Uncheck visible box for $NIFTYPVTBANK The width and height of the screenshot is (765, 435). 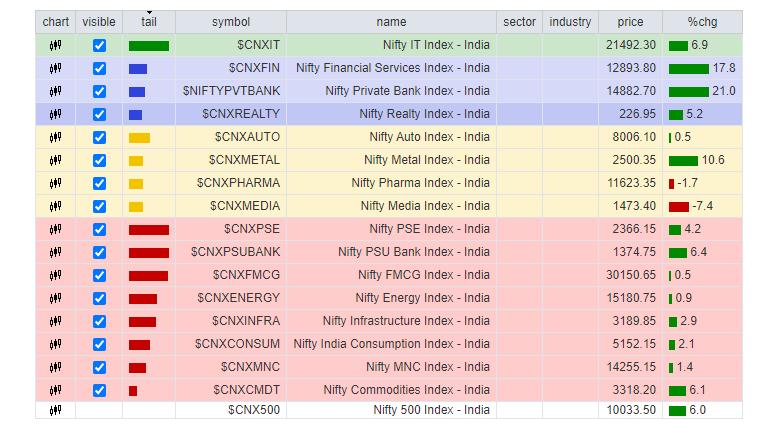pyautogui.click(x=99, y=91)
